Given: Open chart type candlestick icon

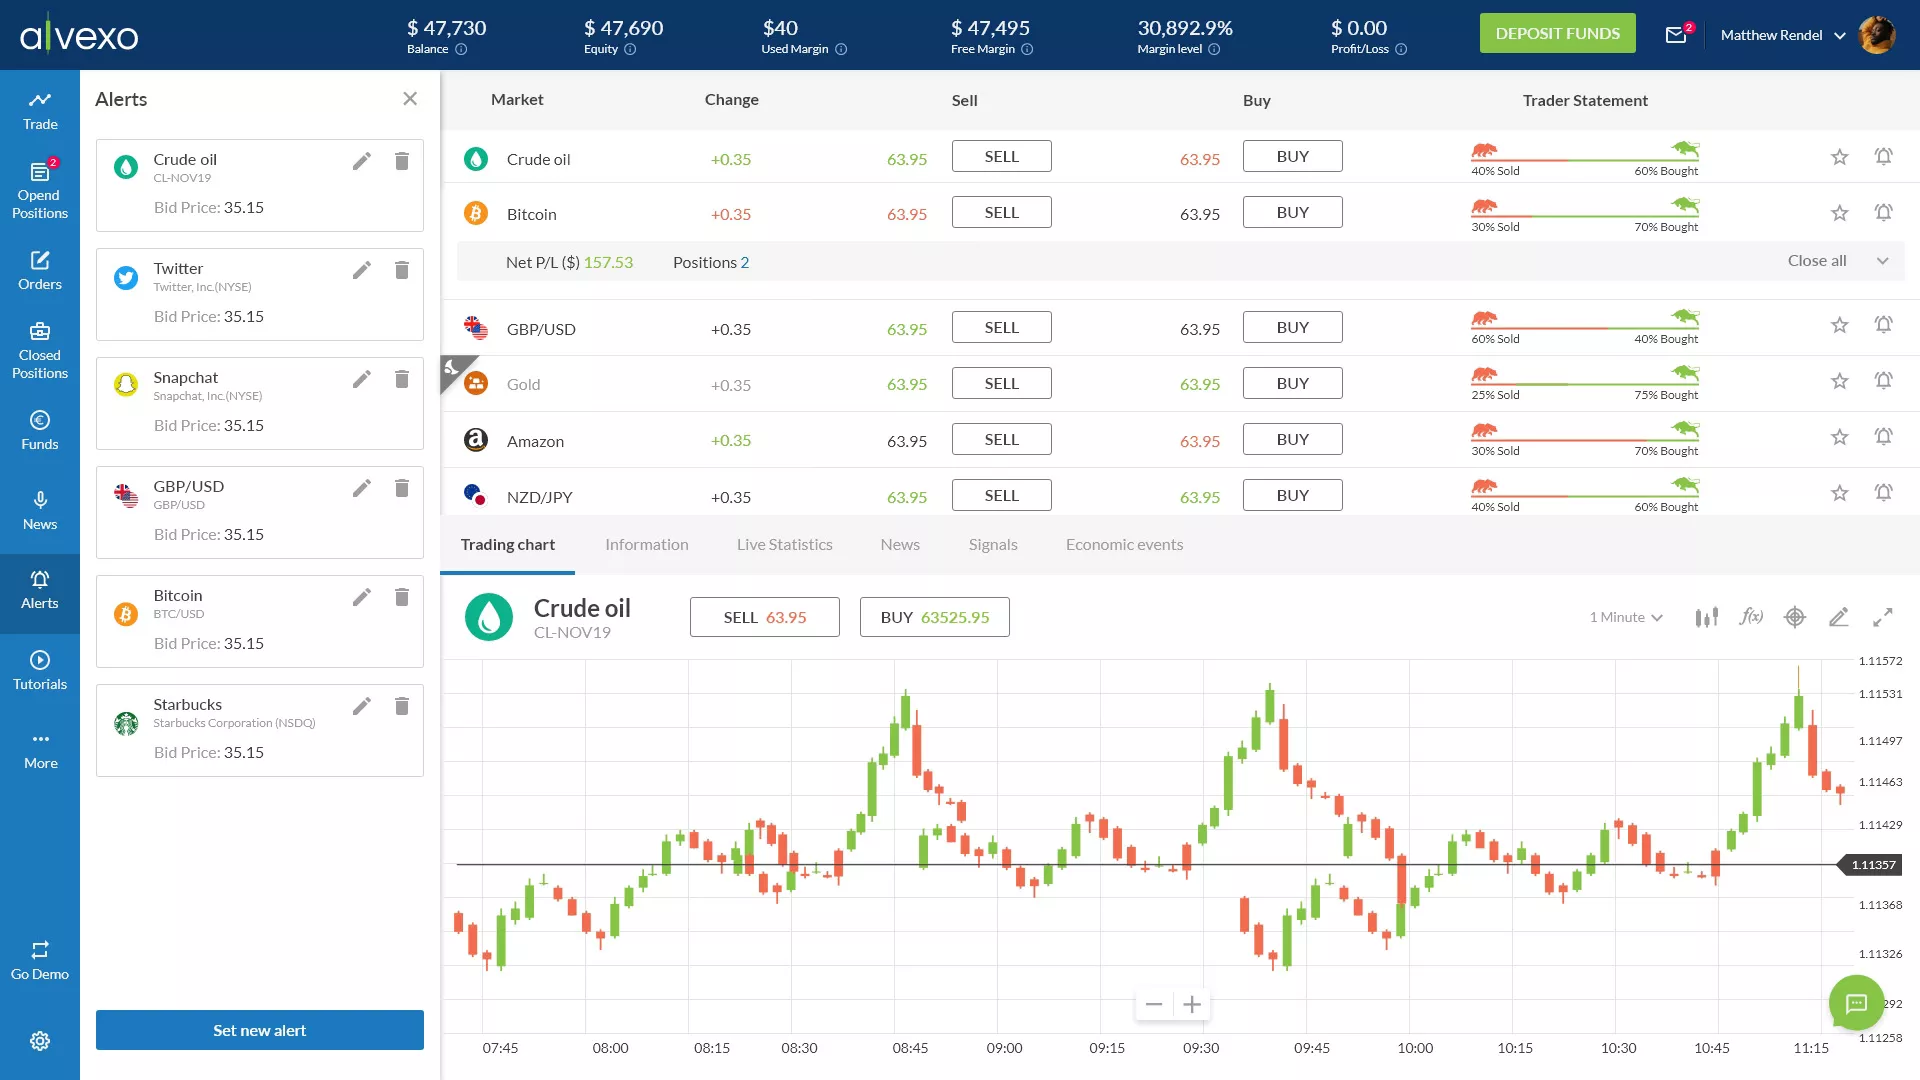Looking at the screenshot, I should coord(1707,617).
